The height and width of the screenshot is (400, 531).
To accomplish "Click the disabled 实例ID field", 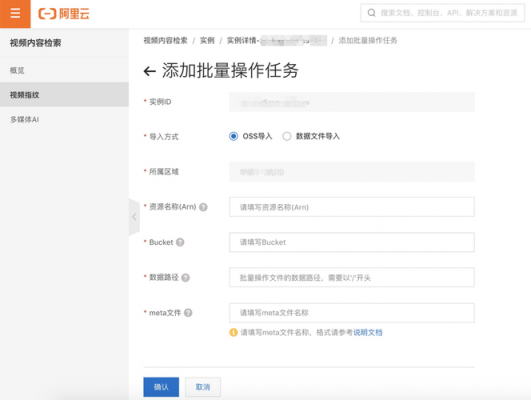I will pyautogui.click(x=352, y=102).
